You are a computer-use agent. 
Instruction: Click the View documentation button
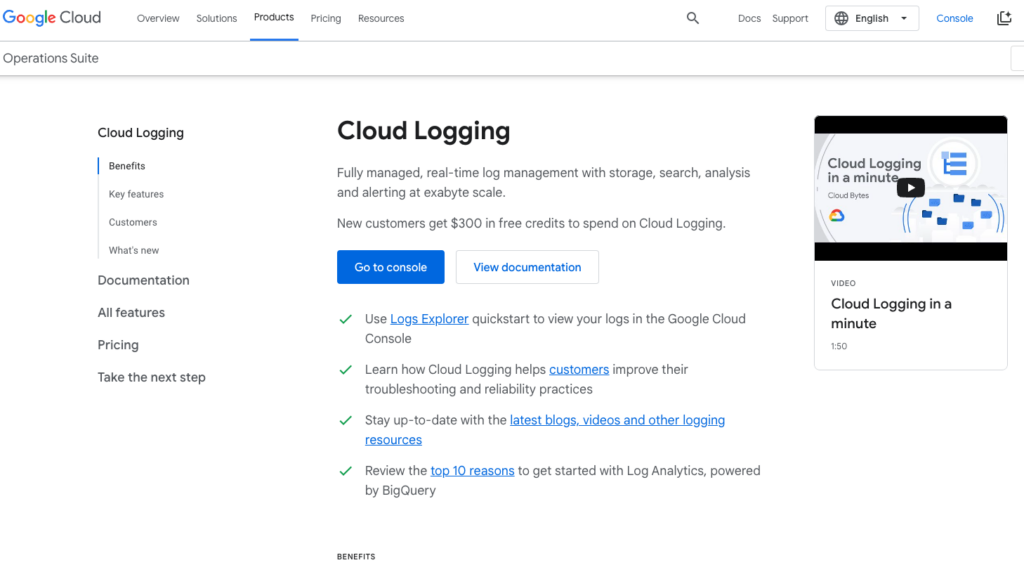527,267
